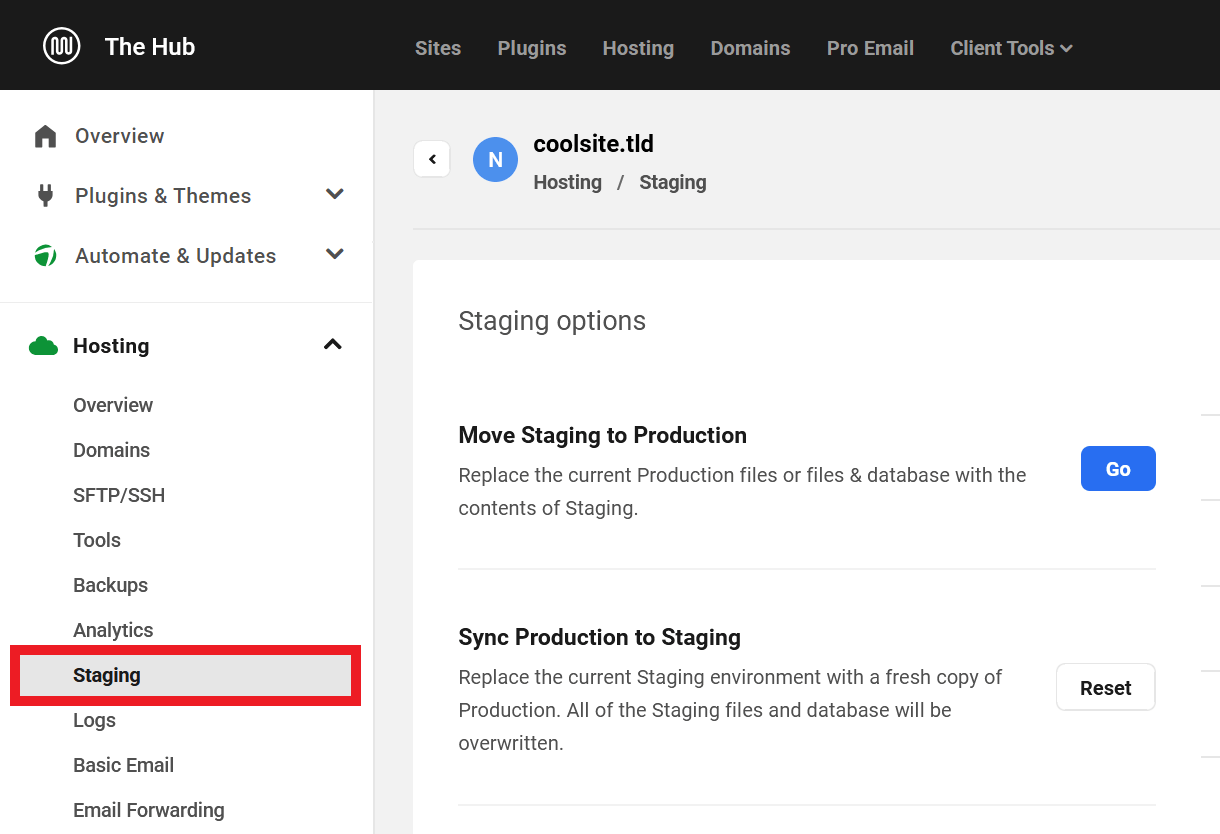
Task: Expand the Automate & Updates section
Action: 335,254
